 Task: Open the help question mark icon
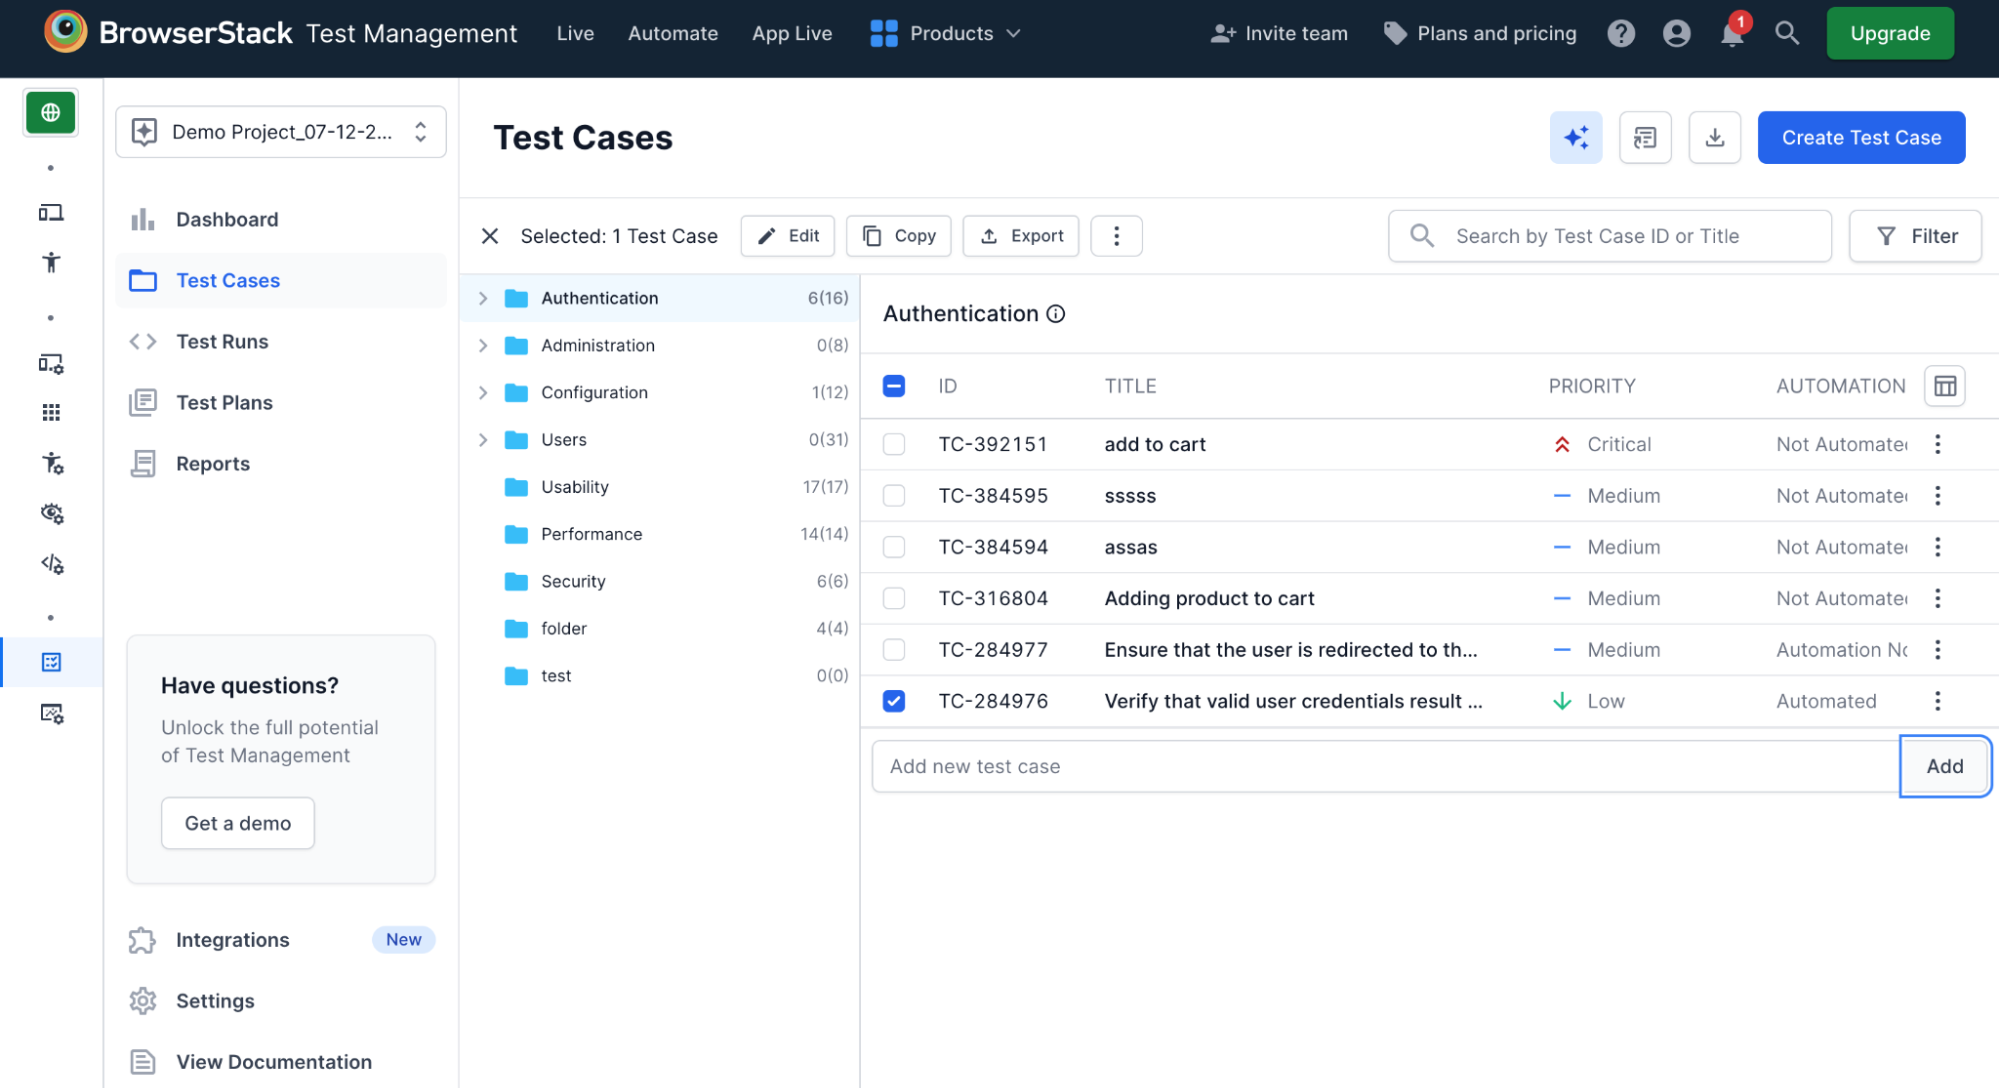click(1621, 33)
